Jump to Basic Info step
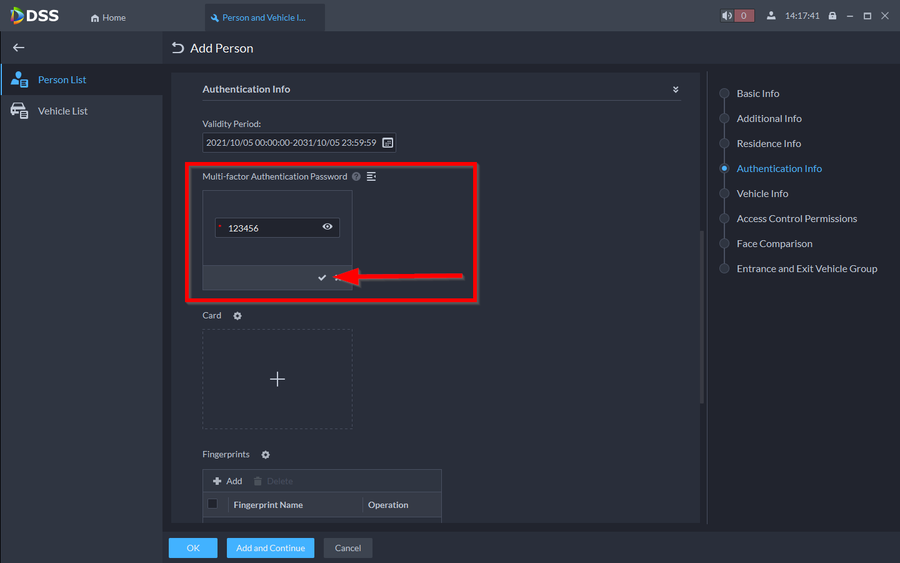This screenshot has width=900, height=563. coord(758,94)
